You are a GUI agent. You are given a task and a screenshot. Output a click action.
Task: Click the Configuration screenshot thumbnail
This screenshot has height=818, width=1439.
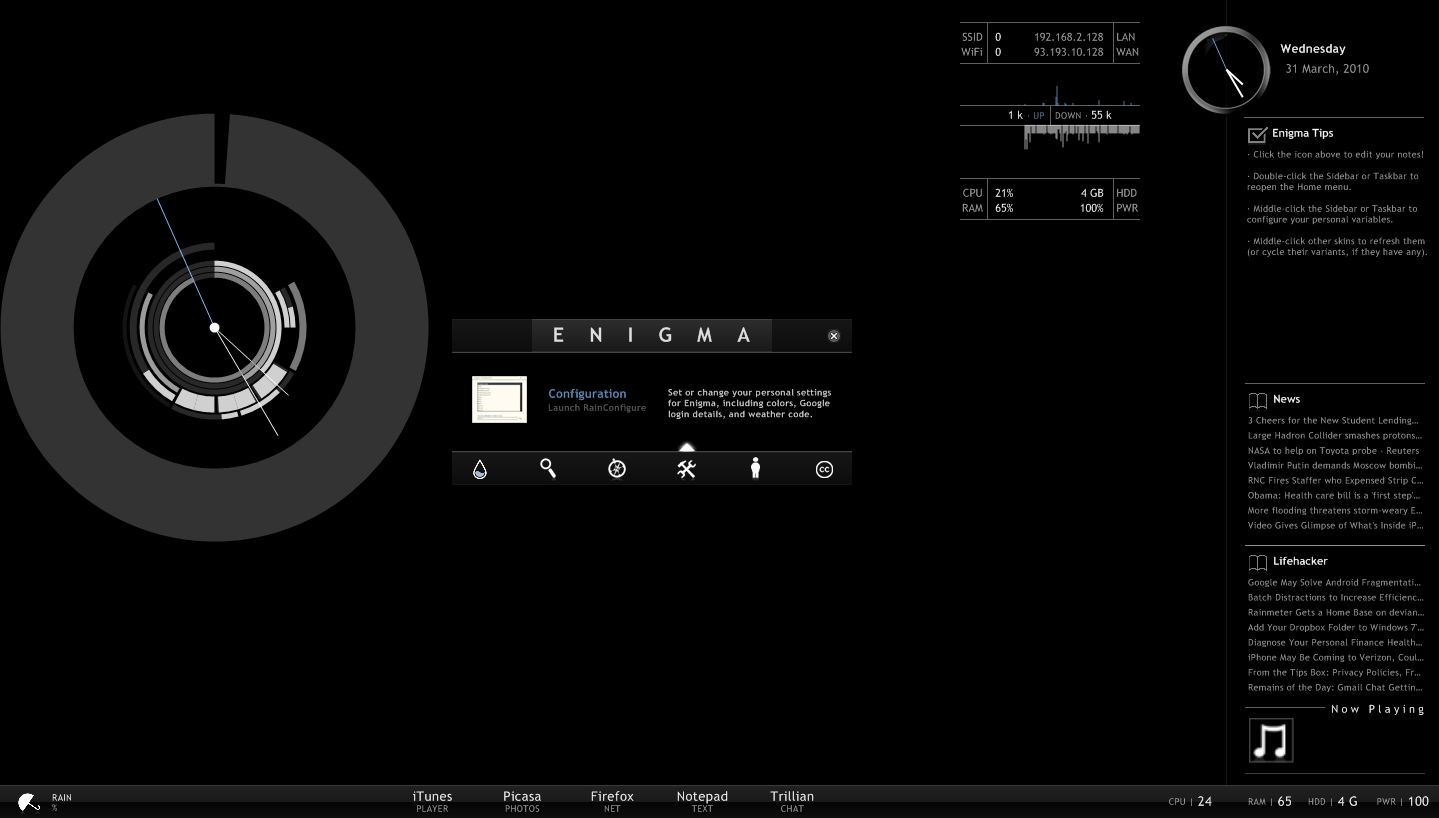pyautogui.click(x=499, y=399)
